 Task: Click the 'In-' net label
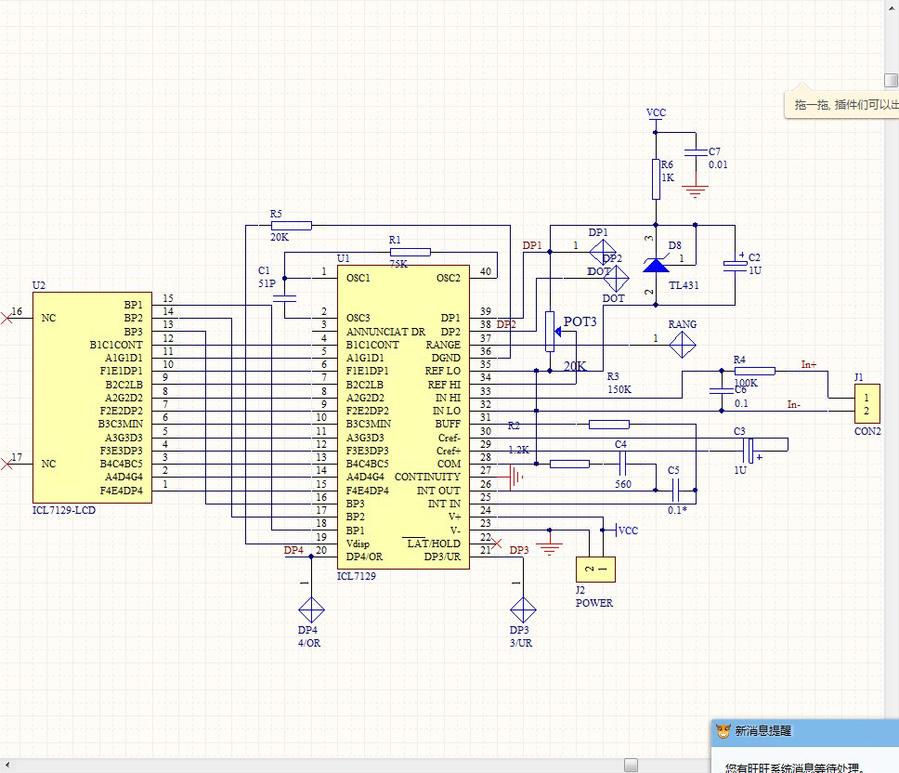click(x=794, y=404)
